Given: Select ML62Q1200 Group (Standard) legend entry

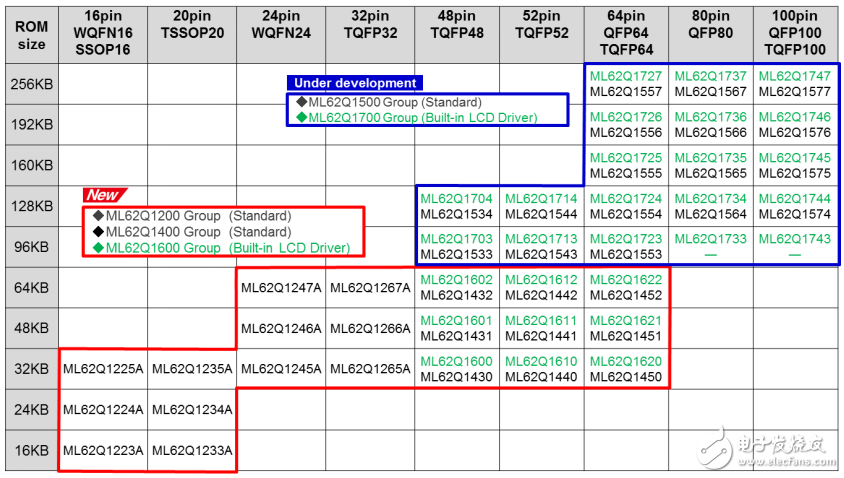Looking at the screenshot, I should click(192, 216).
